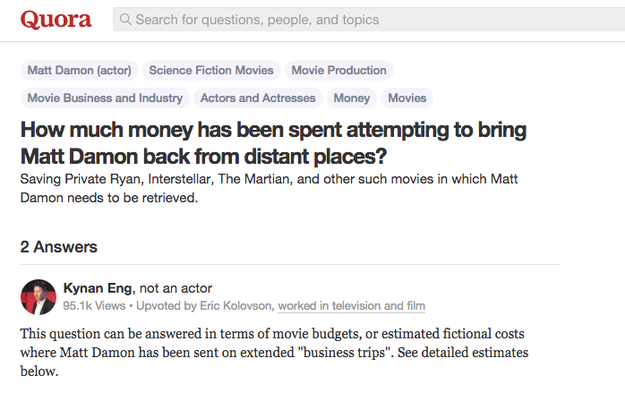The height and width of the screenshot is (401, 625).
Task: Select the Money topic tag
Action: 351,98
